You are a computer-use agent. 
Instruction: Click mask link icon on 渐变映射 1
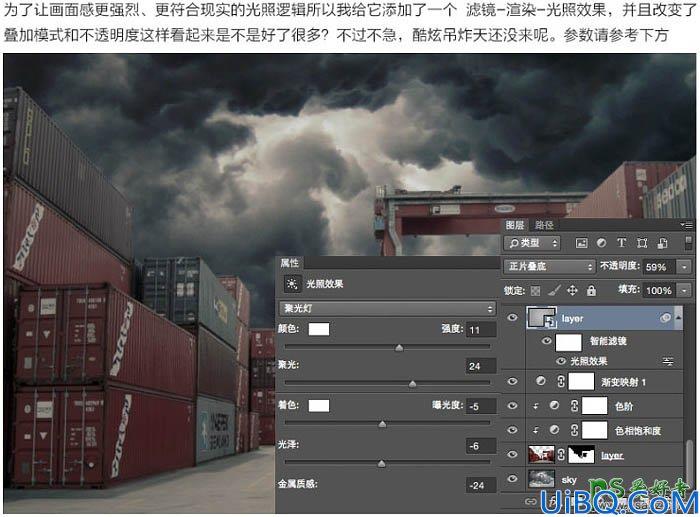tap(561, 381)
